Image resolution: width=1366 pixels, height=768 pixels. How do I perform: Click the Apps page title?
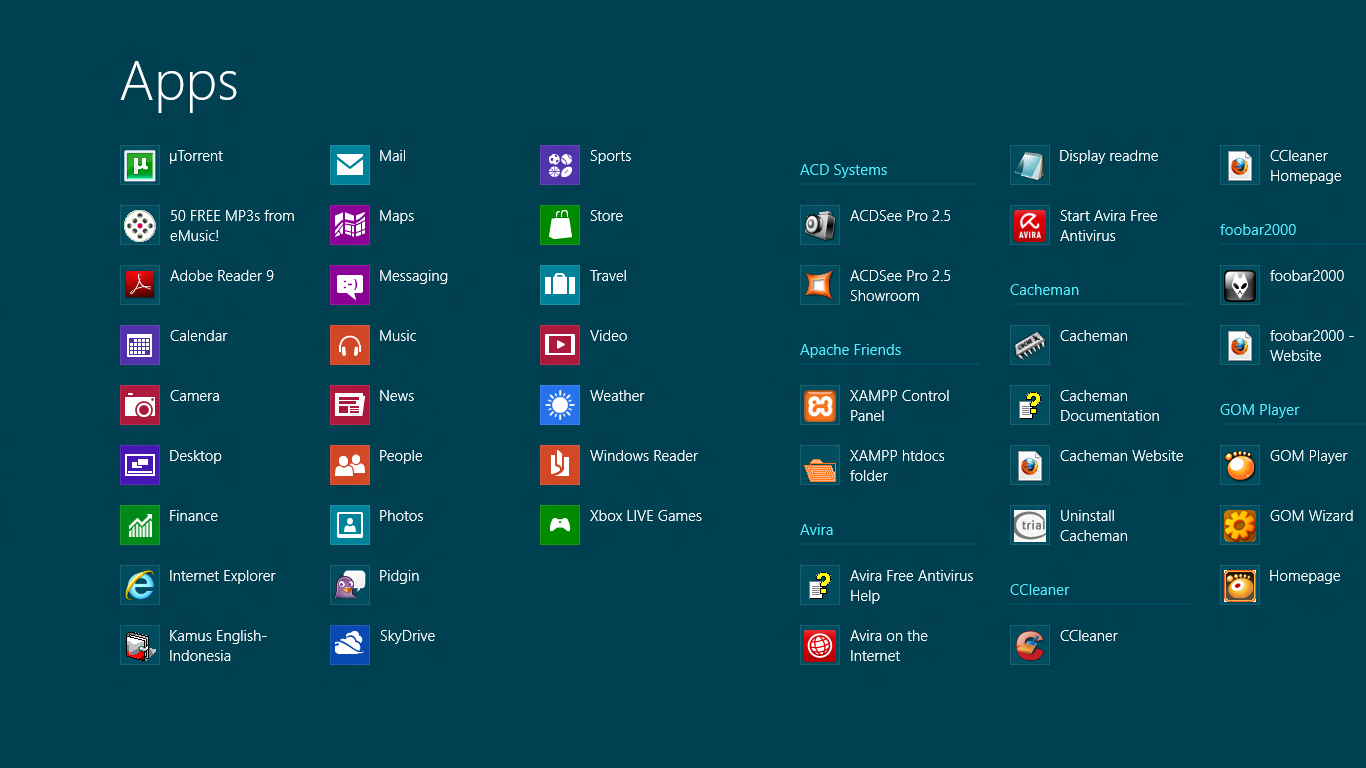(179, 83)
